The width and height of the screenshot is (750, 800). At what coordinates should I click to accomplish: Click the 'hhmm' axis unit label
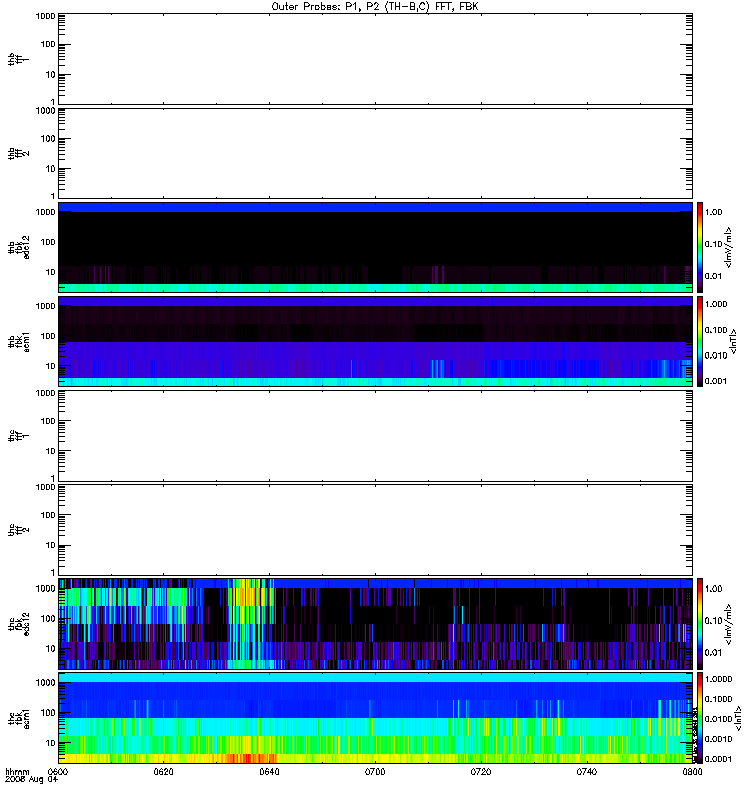(17, 772)
